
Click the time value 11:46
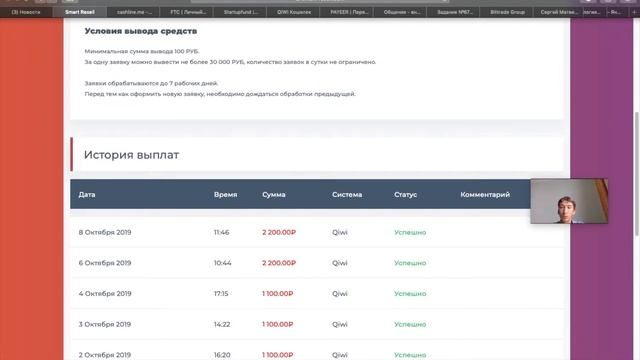(222, 232)
